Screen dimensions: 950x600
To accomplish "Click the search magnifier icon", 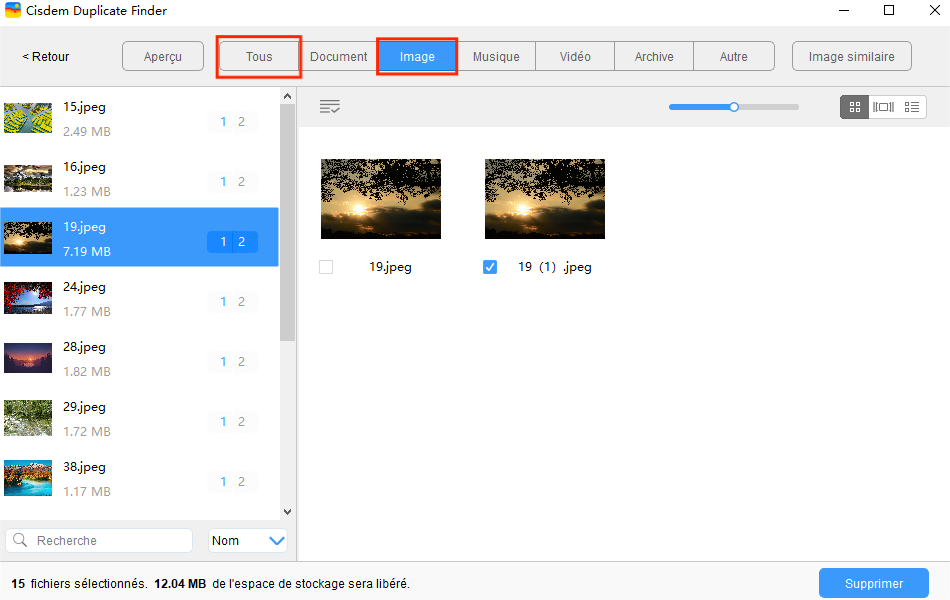I will pos(20,540).
